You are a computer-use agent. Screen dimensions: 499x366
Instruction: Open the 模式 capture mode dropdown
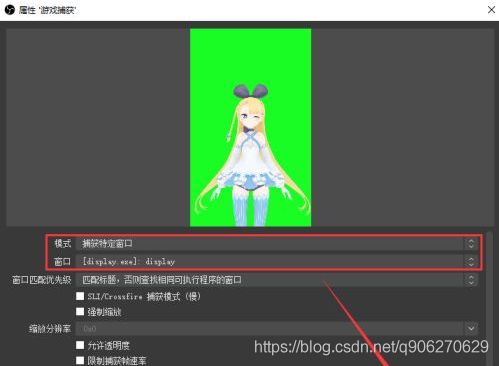point(277,244)
